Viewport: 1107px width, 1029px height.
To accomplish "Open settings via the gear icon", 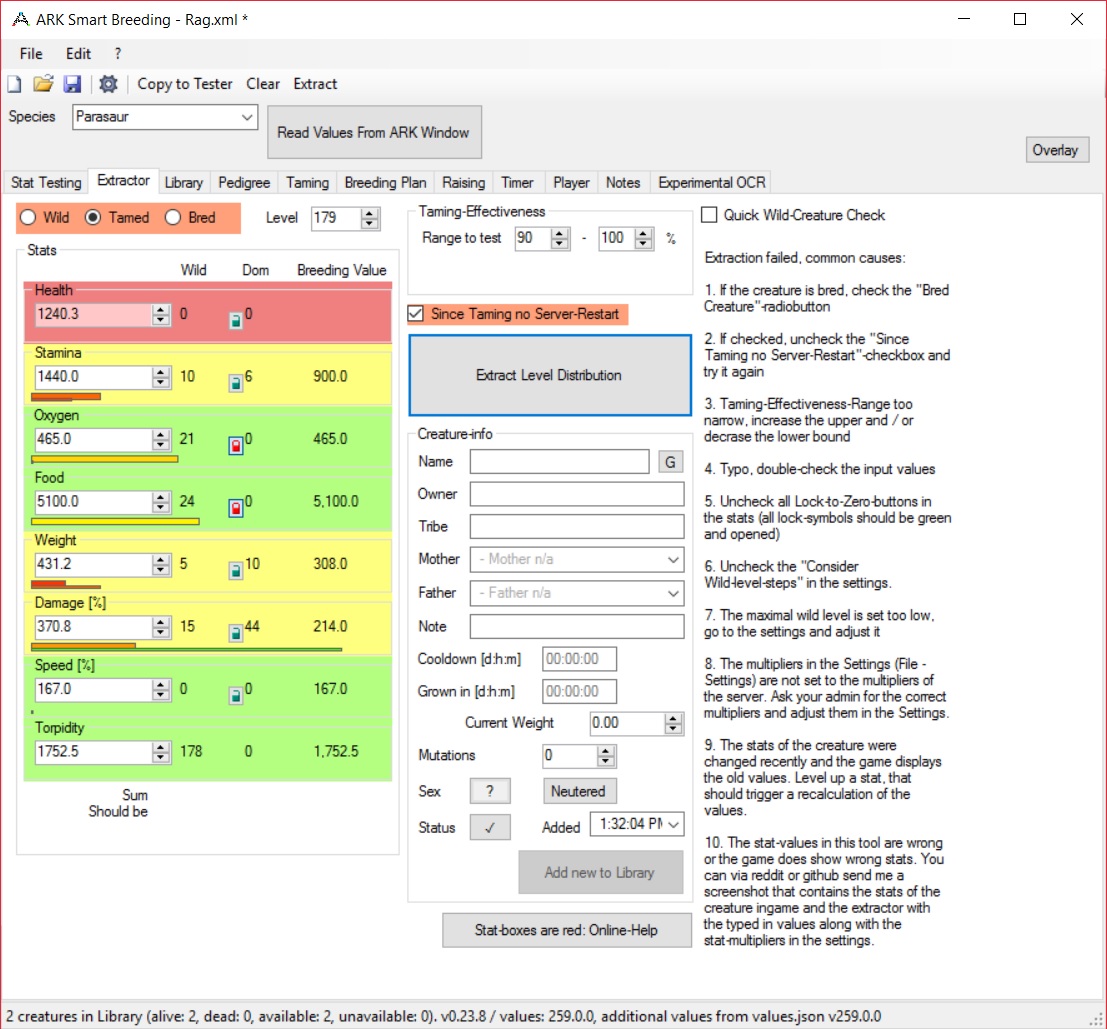I will (x=108, y=84).
